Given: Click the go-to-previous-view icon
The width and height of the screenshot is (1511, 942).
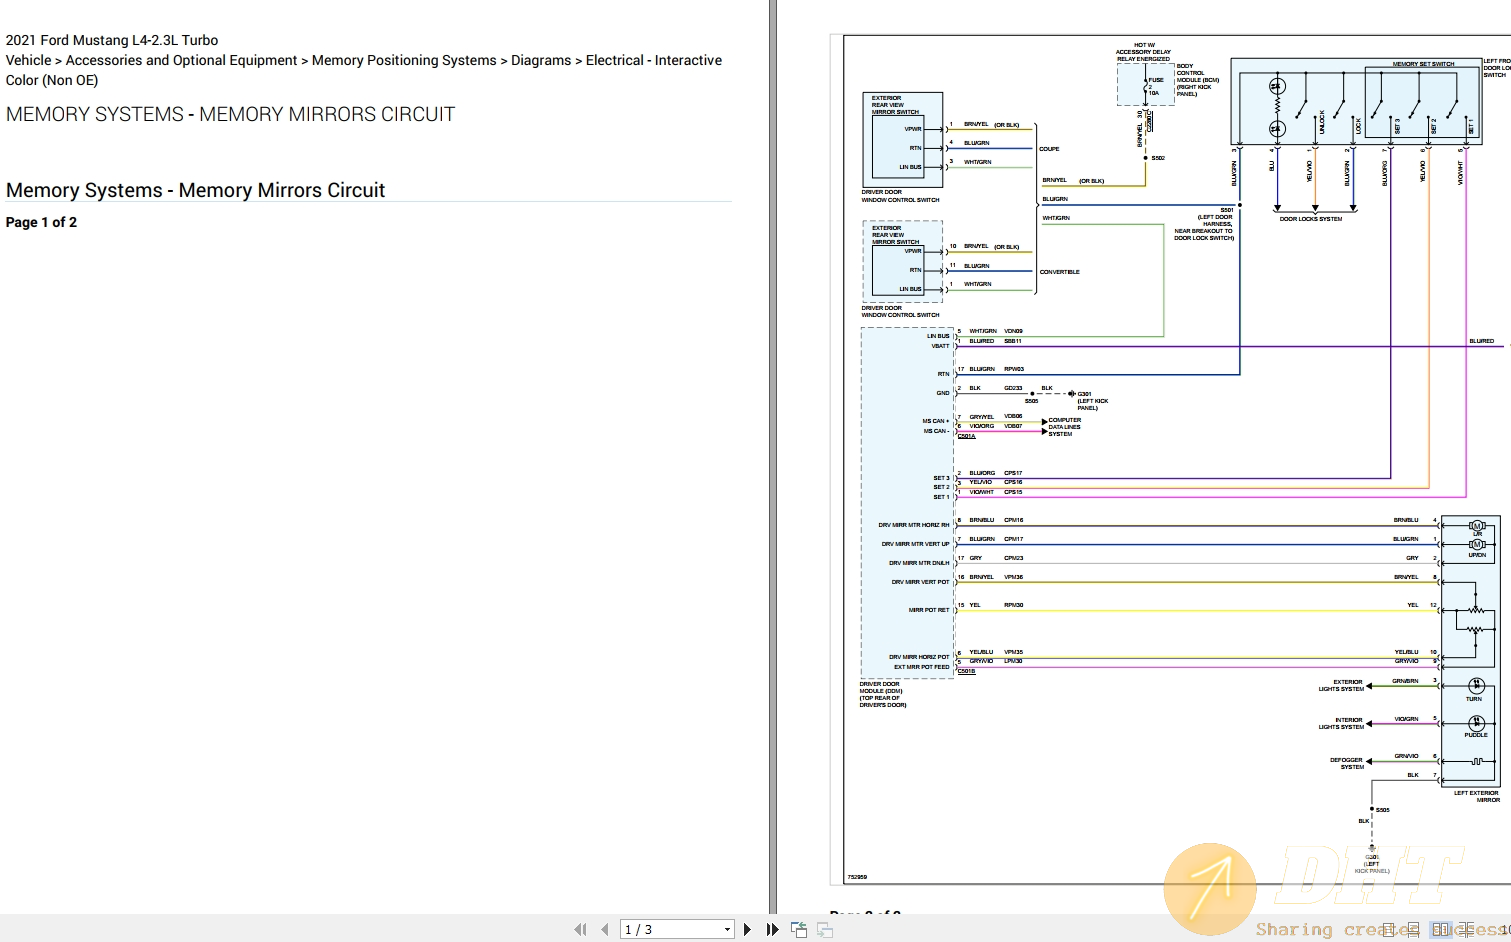Looking at the screenshot, I should coord(798,929).
